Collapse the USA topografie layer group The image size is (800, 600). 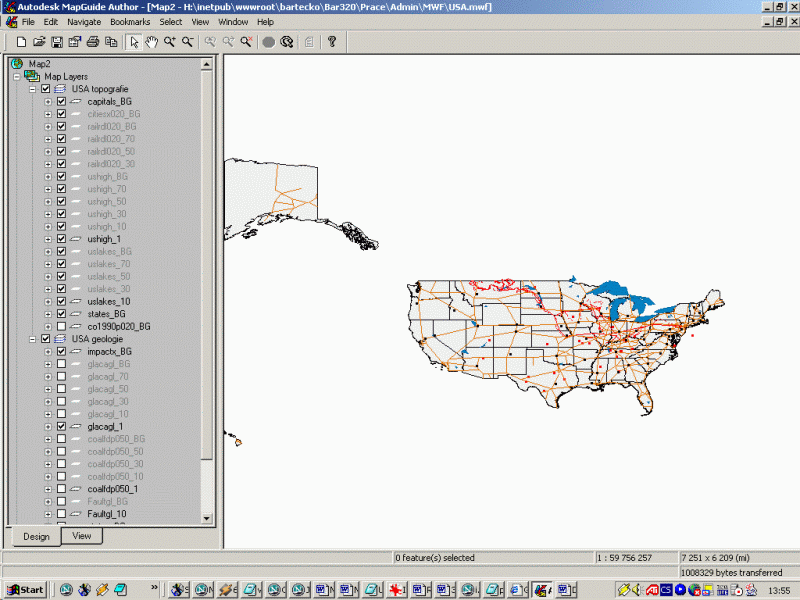(32, 89)
